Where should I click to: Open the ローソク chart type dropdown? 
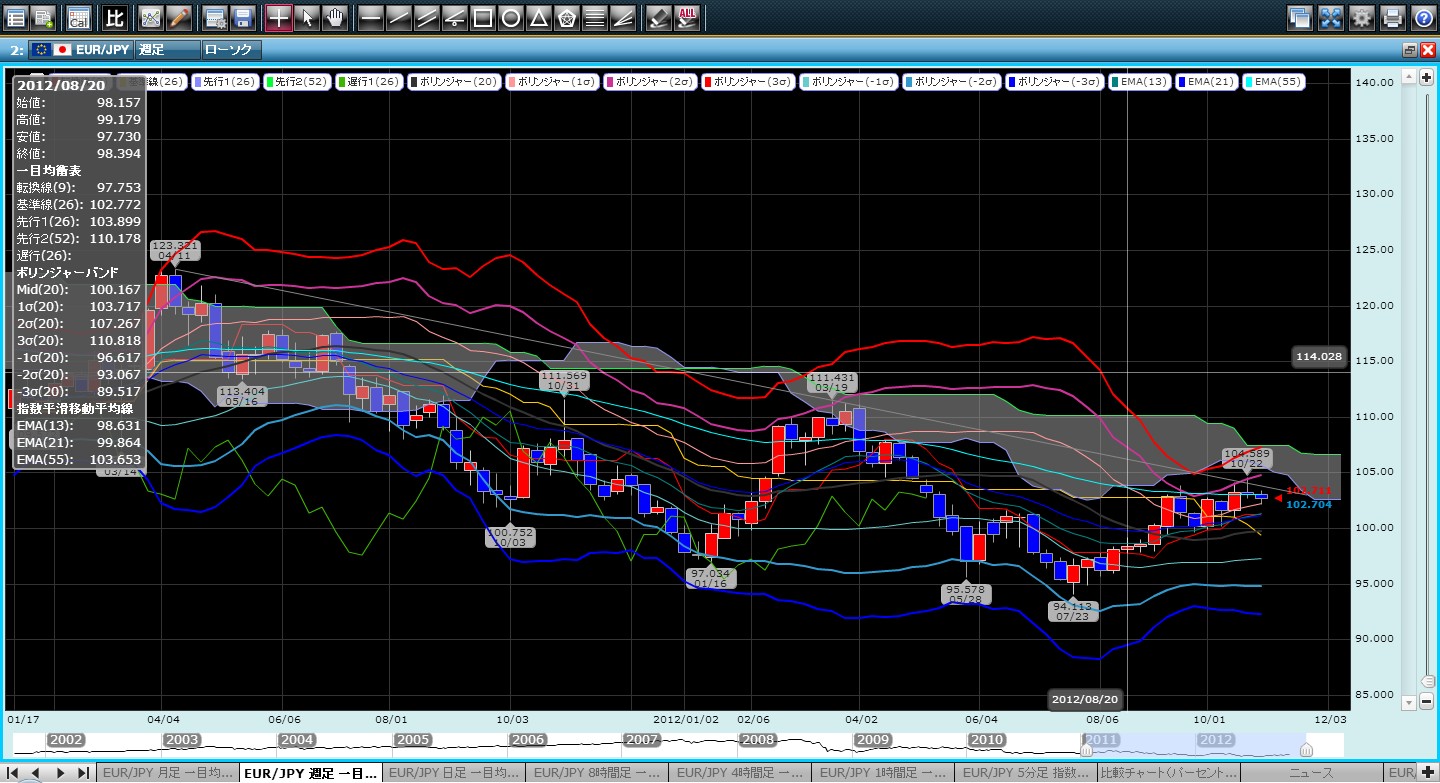pyautogui.click(x=230, y=49)
